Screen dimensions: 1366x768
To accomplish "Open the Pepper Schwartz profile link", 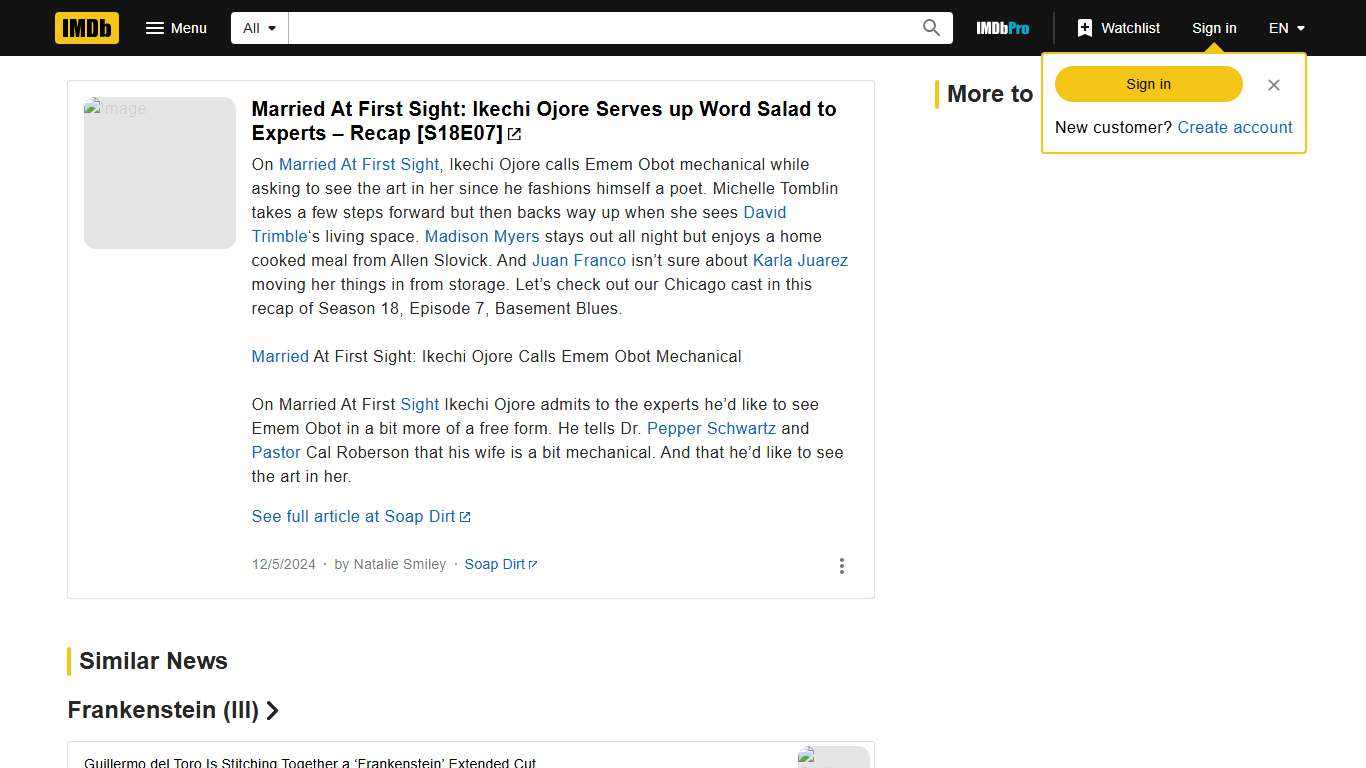I will (x=711, y=428).
